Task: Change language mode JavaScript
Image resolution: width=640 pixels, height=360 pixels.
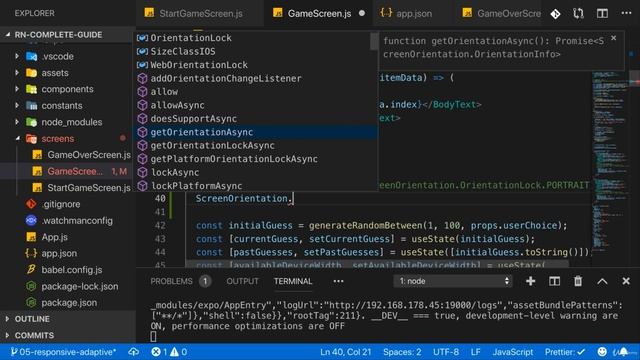Action: tap(513, 352)
